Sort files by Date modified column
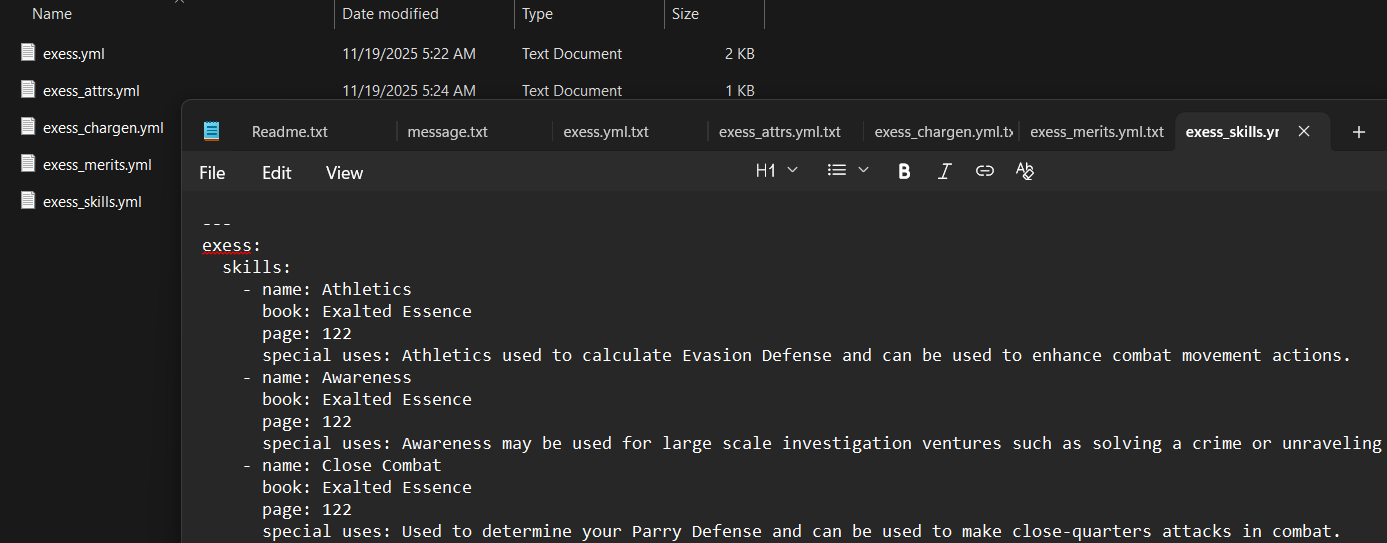Viewport: 1387px width, 543px height. point(390,14)
